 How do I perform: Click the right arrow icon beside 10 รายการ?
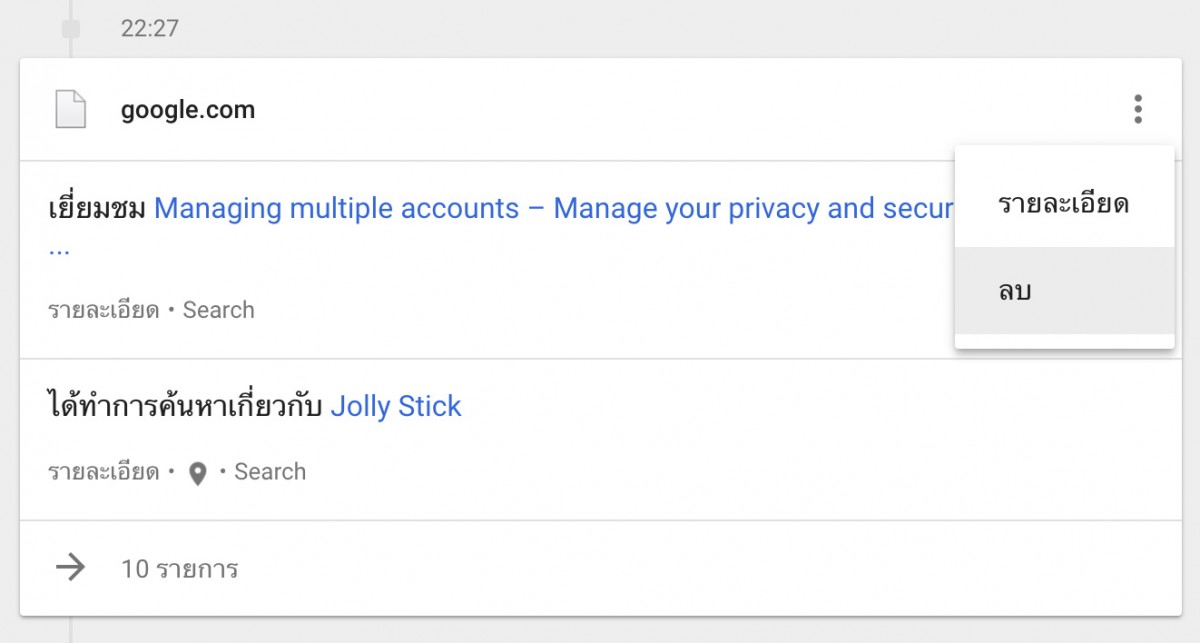coord(70,568)
